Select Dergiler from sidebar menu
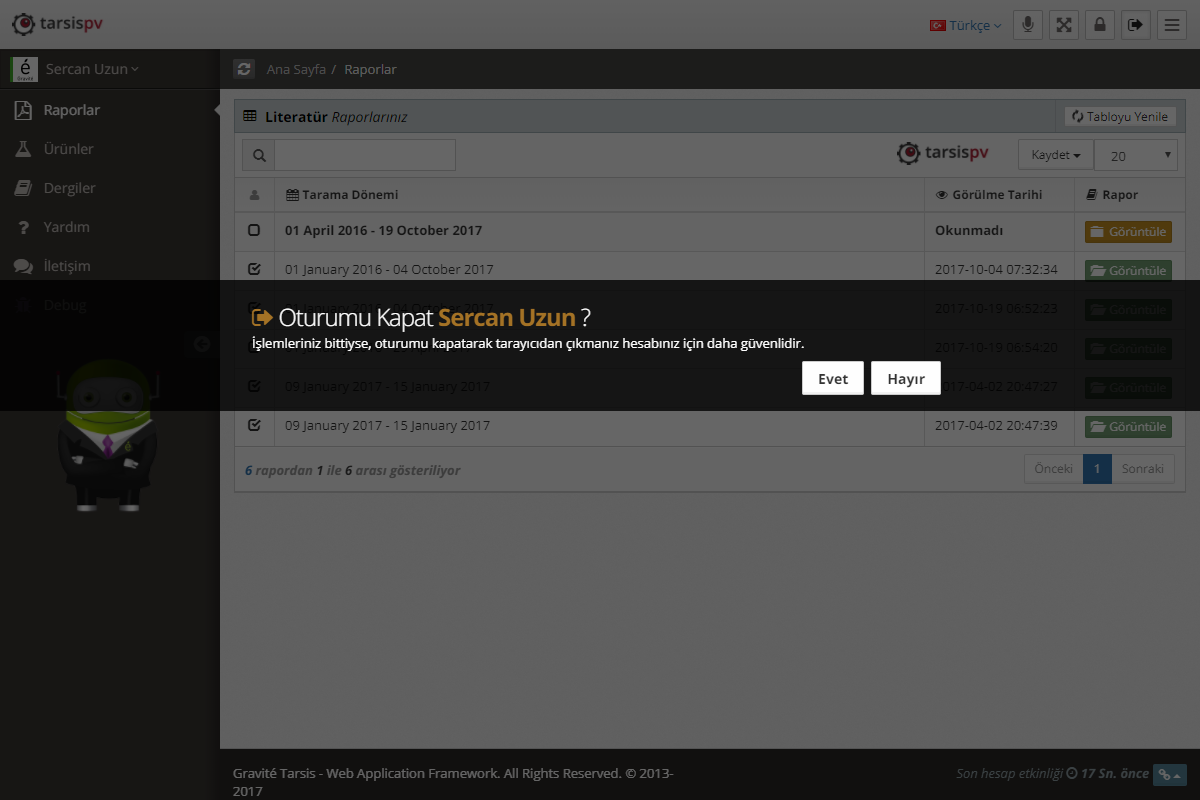 tap(69, 188)
